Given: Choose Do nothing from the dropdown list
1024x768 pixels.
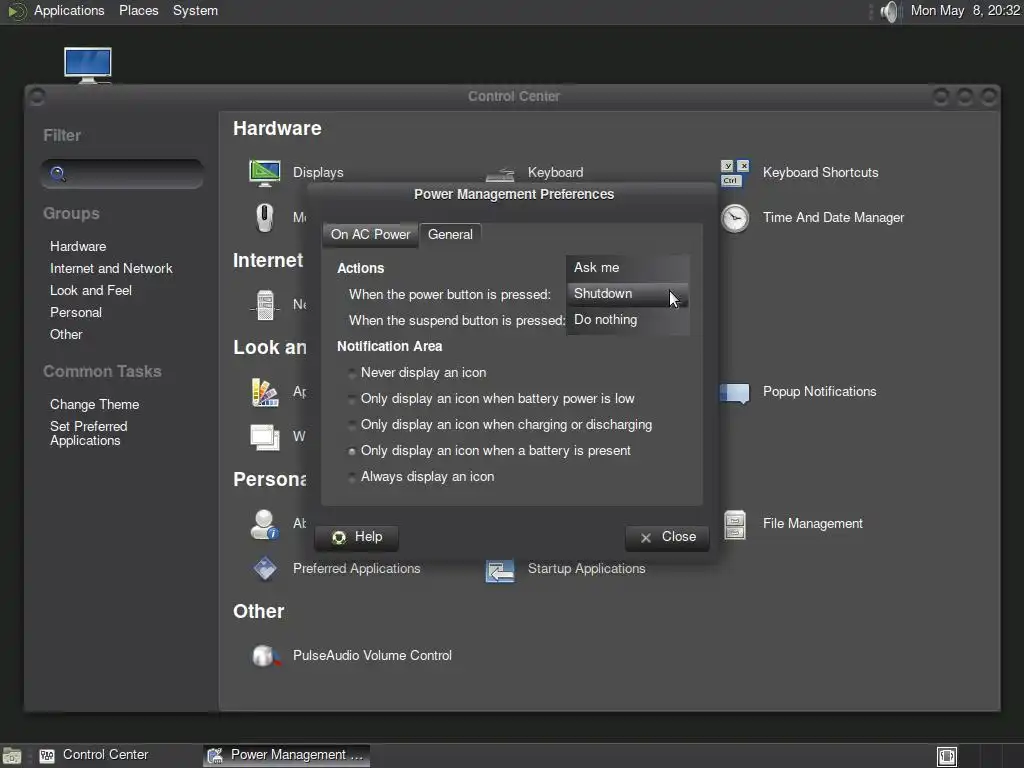Looking at the screenshot, I should point(628,320).
